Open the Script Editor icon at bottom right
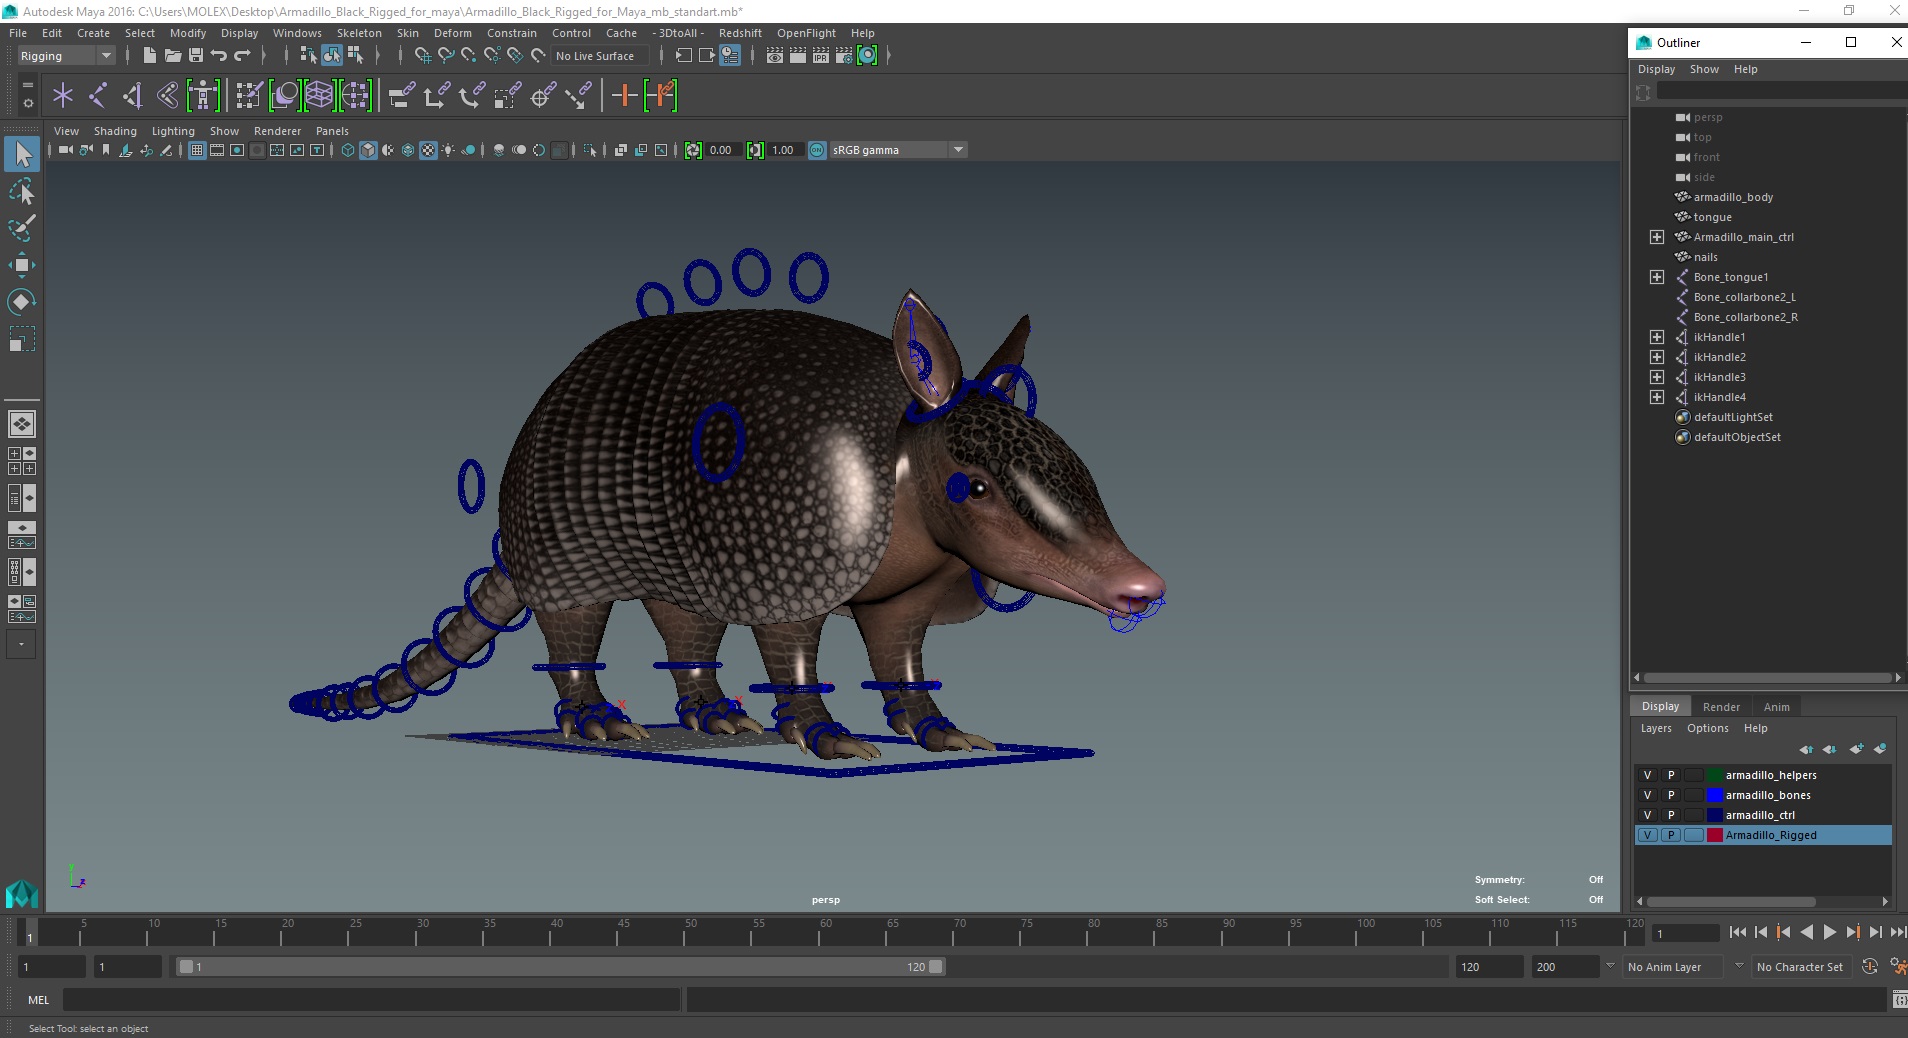Image resolution: width=1908 pixels, height=1038 pixels. (x=1899, y=999)
